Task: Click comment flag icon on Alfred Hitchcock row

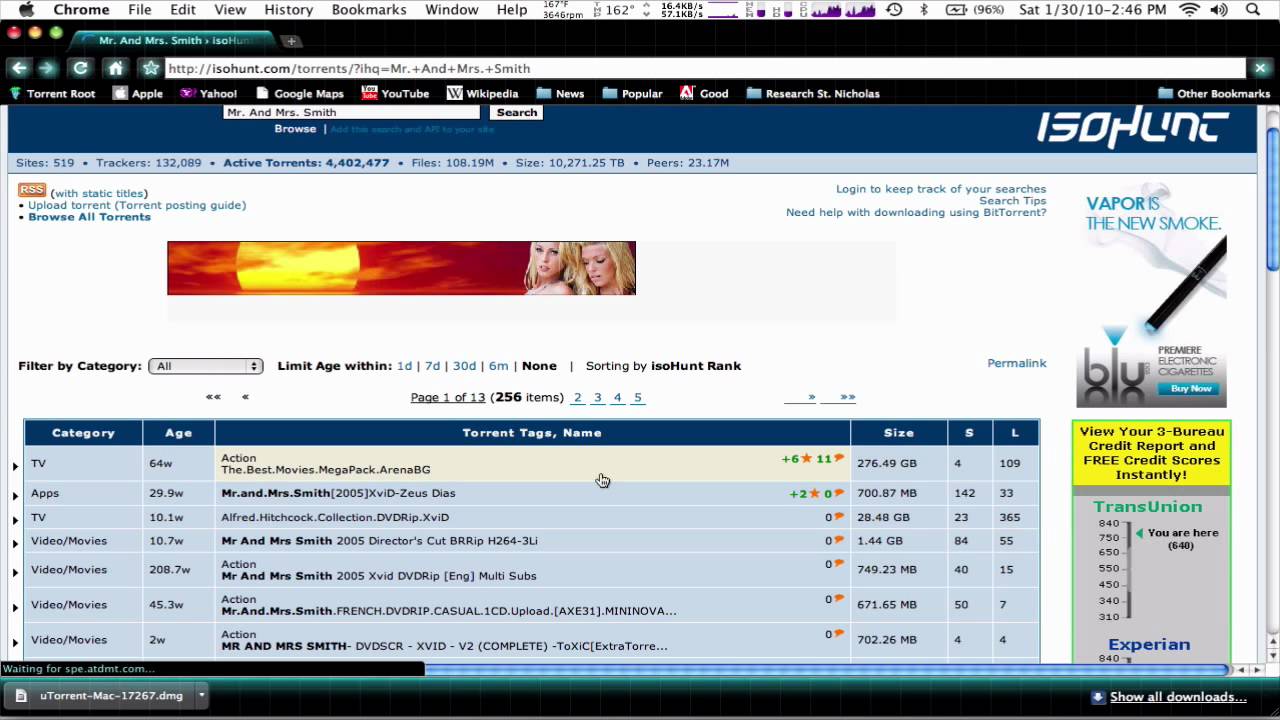Action: [x=839, y=517]
